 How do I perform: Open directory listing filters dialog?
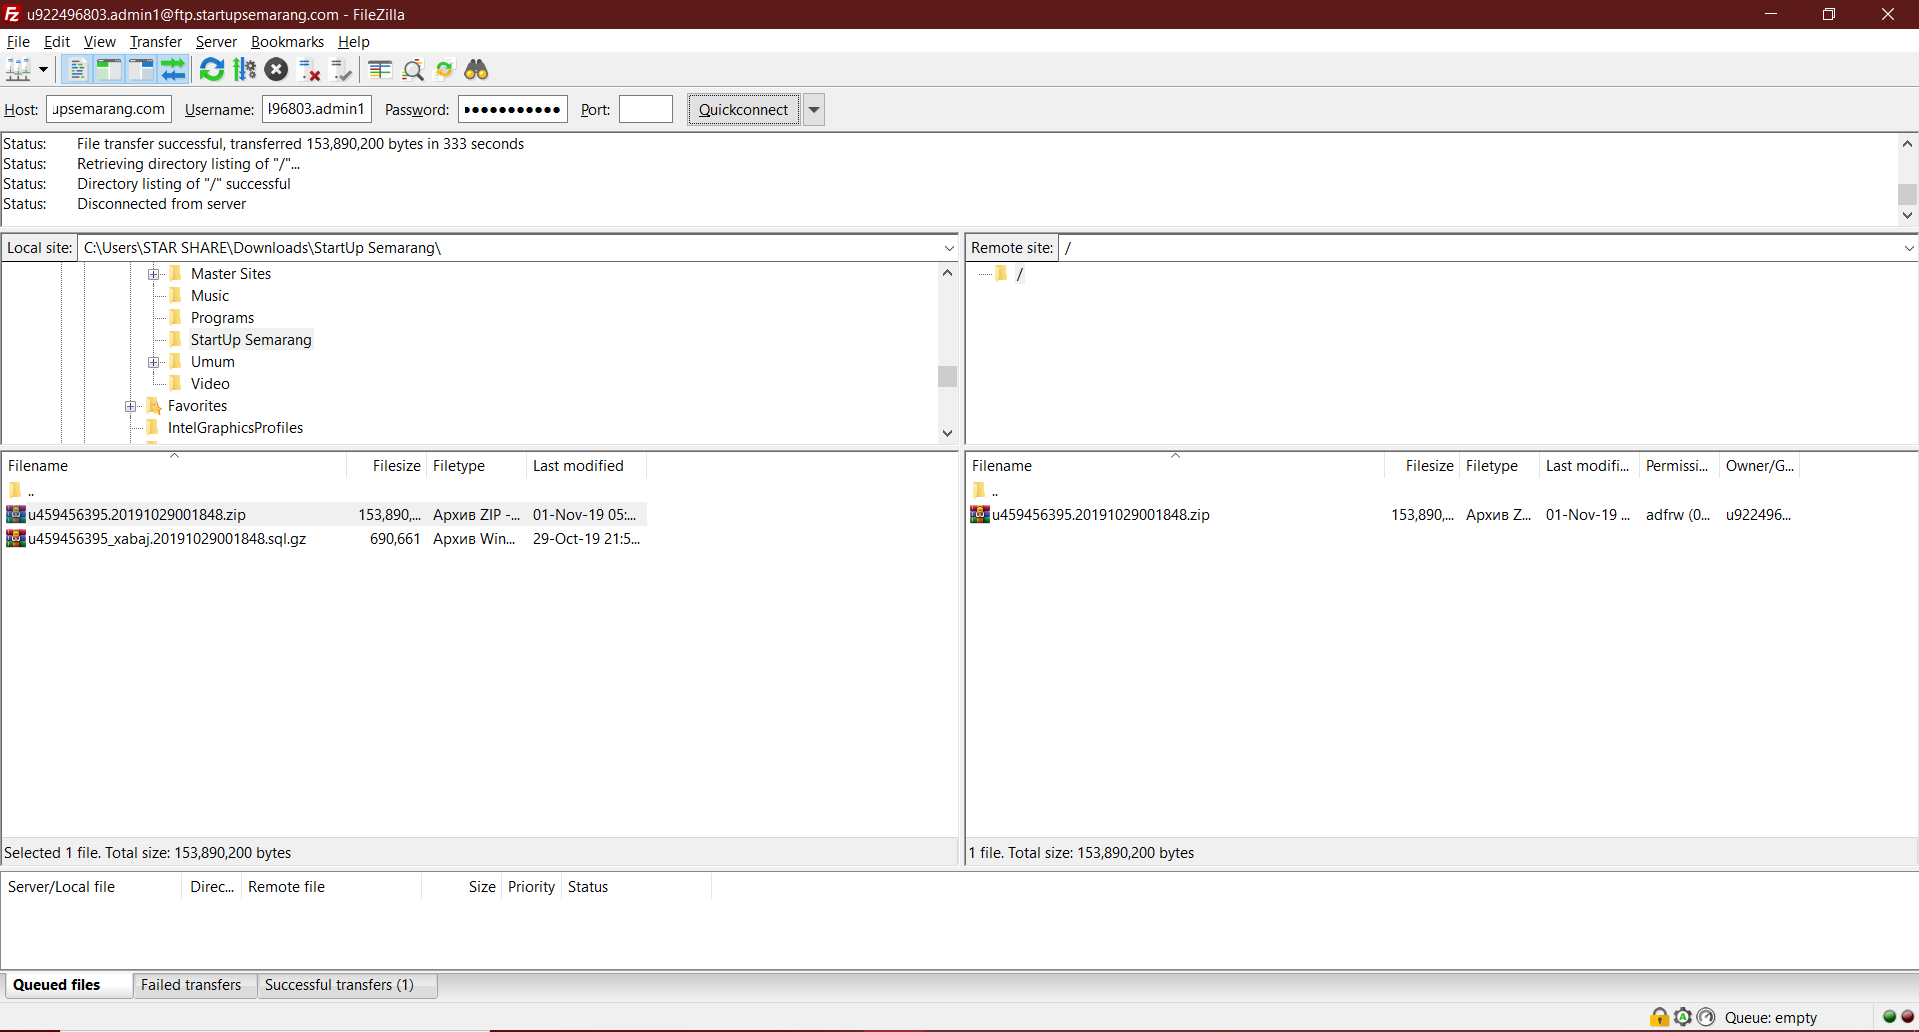[380, 70]
